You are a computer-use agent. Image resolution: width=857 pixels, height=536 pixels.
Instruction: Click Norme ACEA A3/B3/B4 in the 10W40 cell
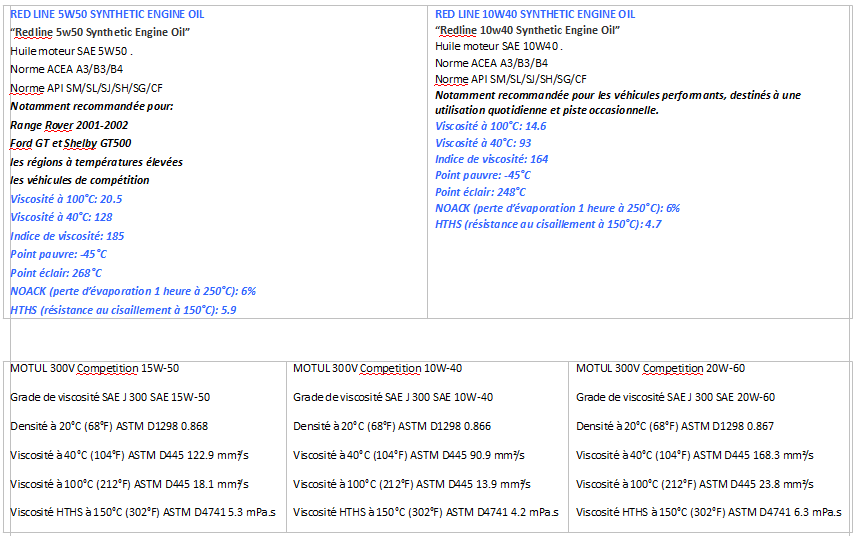pyautogui.click(x=491, y=63)
